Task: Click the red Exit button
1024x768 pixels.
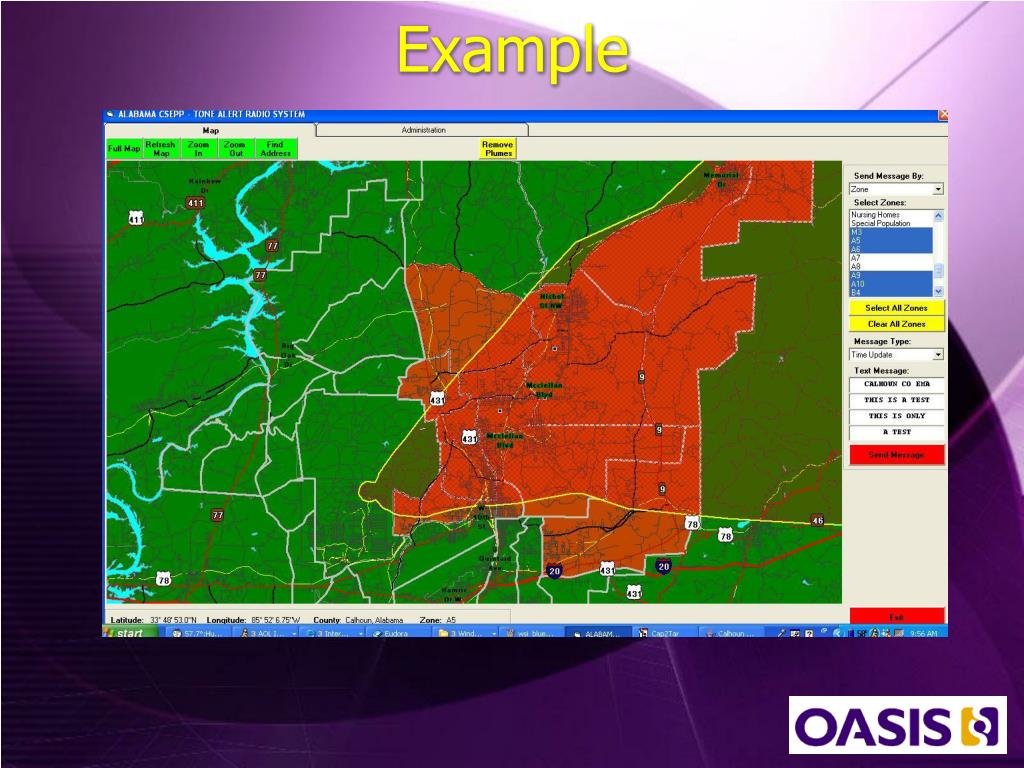Action: [x=897, y=616]
